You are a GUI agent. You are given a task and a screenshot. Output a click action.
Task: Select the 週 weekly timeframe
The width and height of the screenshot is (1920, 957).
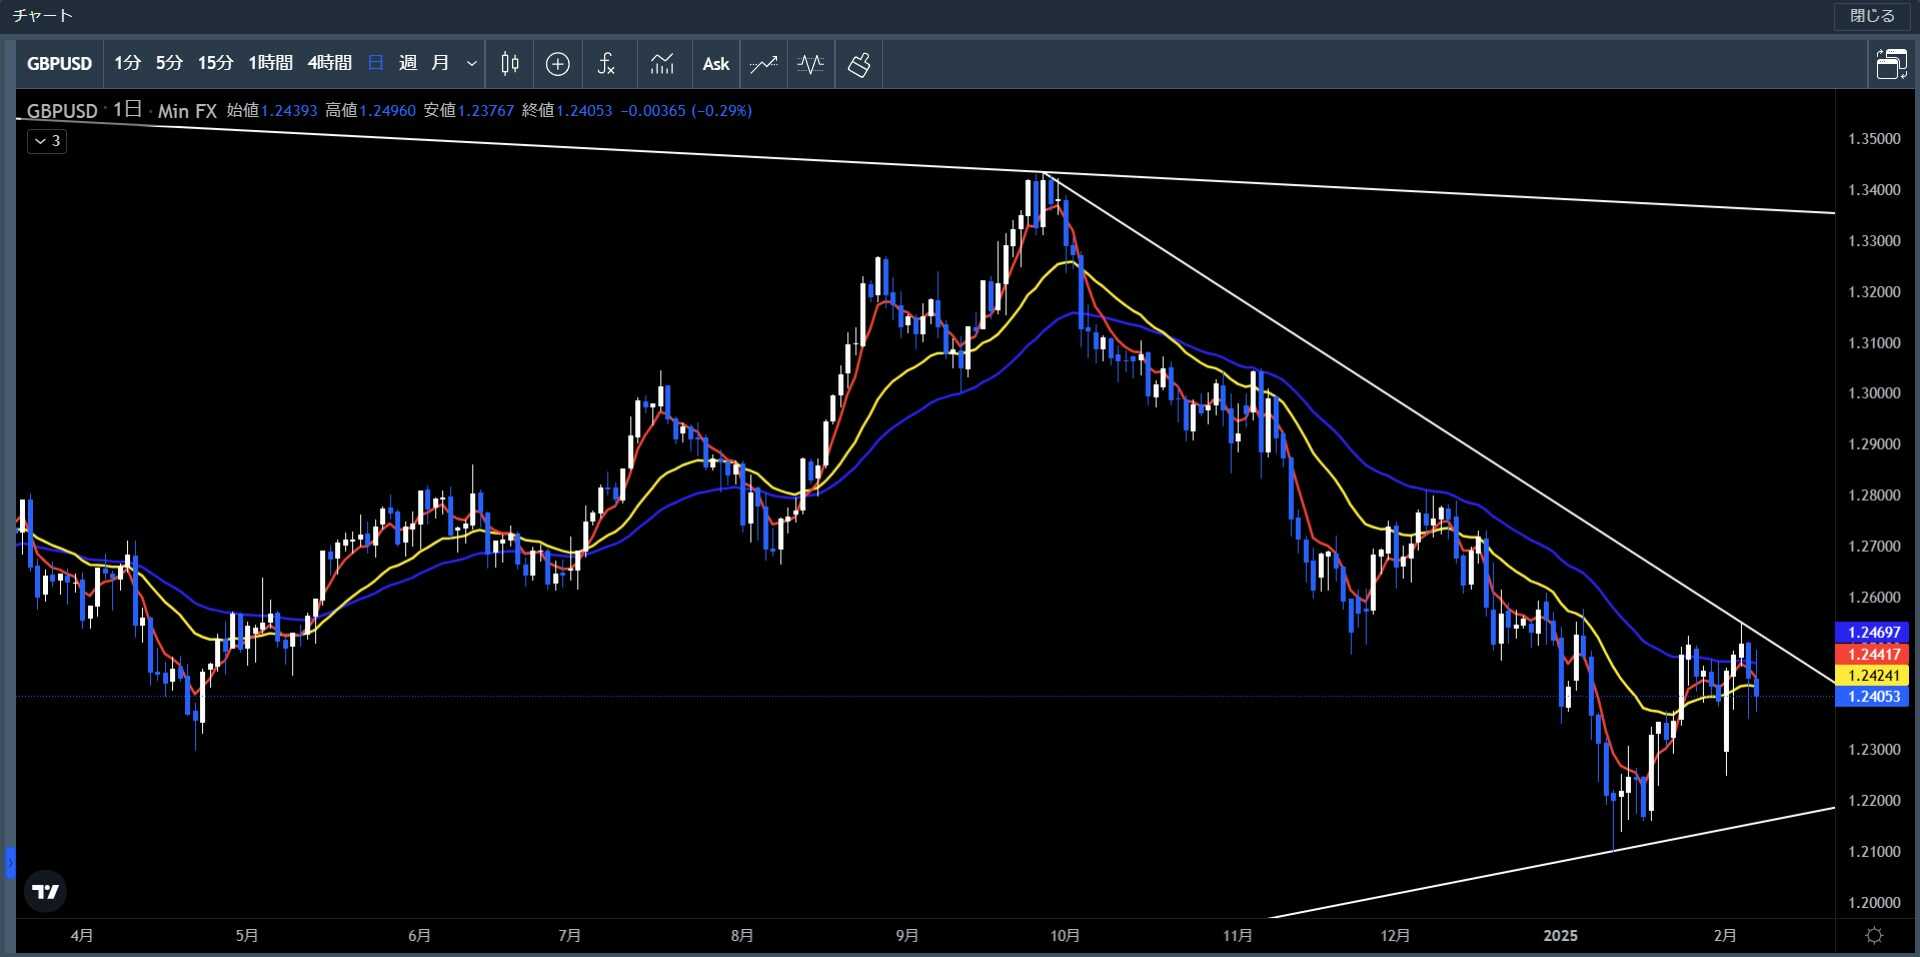408,64
